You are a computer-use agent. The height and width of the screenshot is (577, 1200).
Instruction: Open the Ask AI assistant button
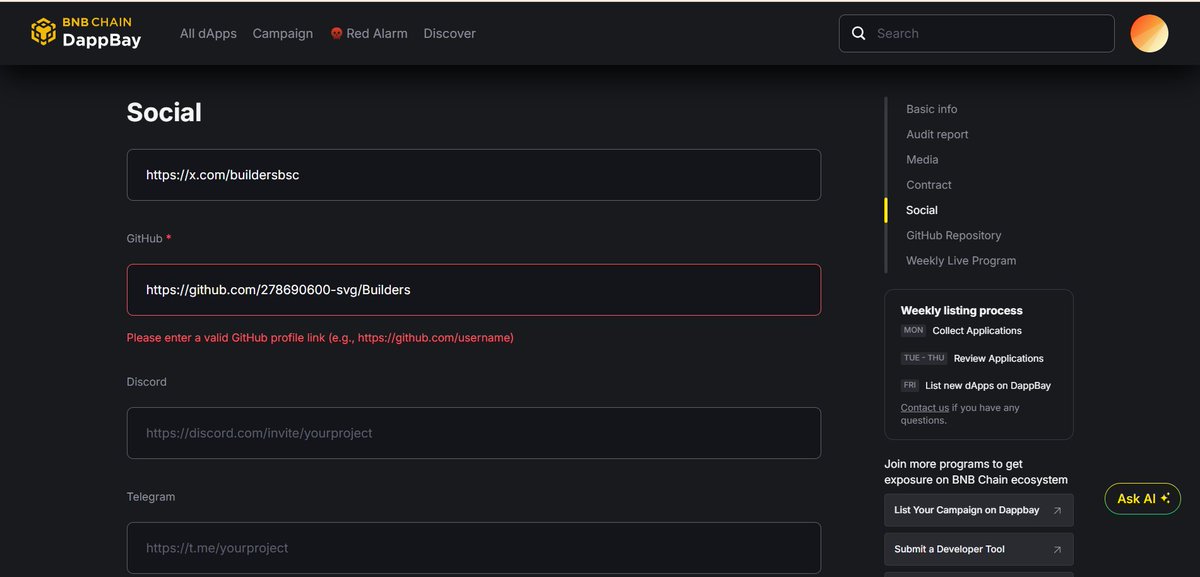click(x=1143, y=498)
